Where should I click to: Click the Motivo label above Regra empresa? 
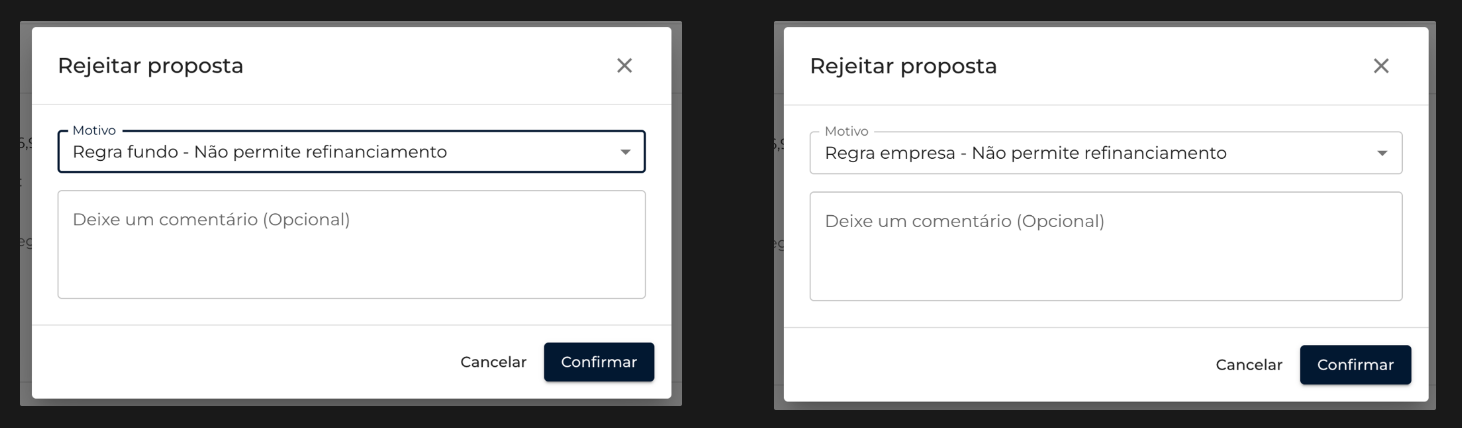pos(846,131)
